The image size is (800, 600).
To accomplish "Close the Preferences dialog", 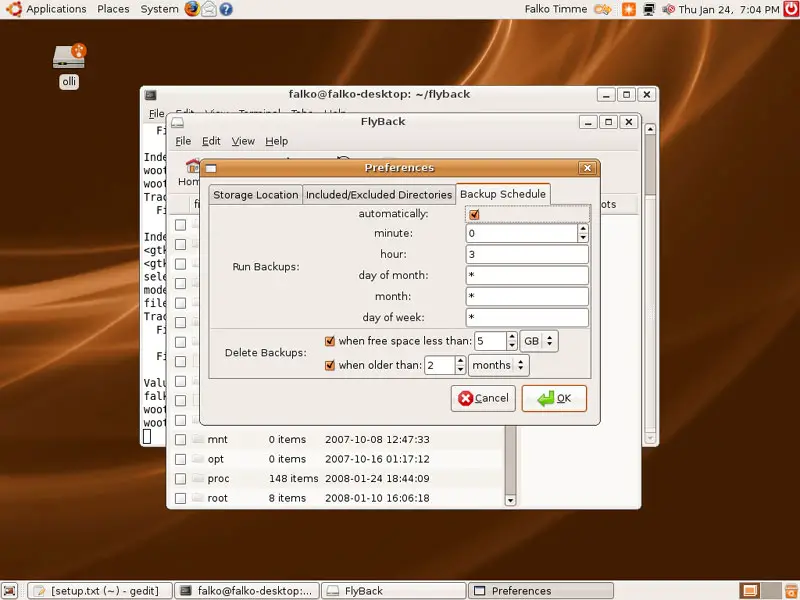I will tap(587, 168).
